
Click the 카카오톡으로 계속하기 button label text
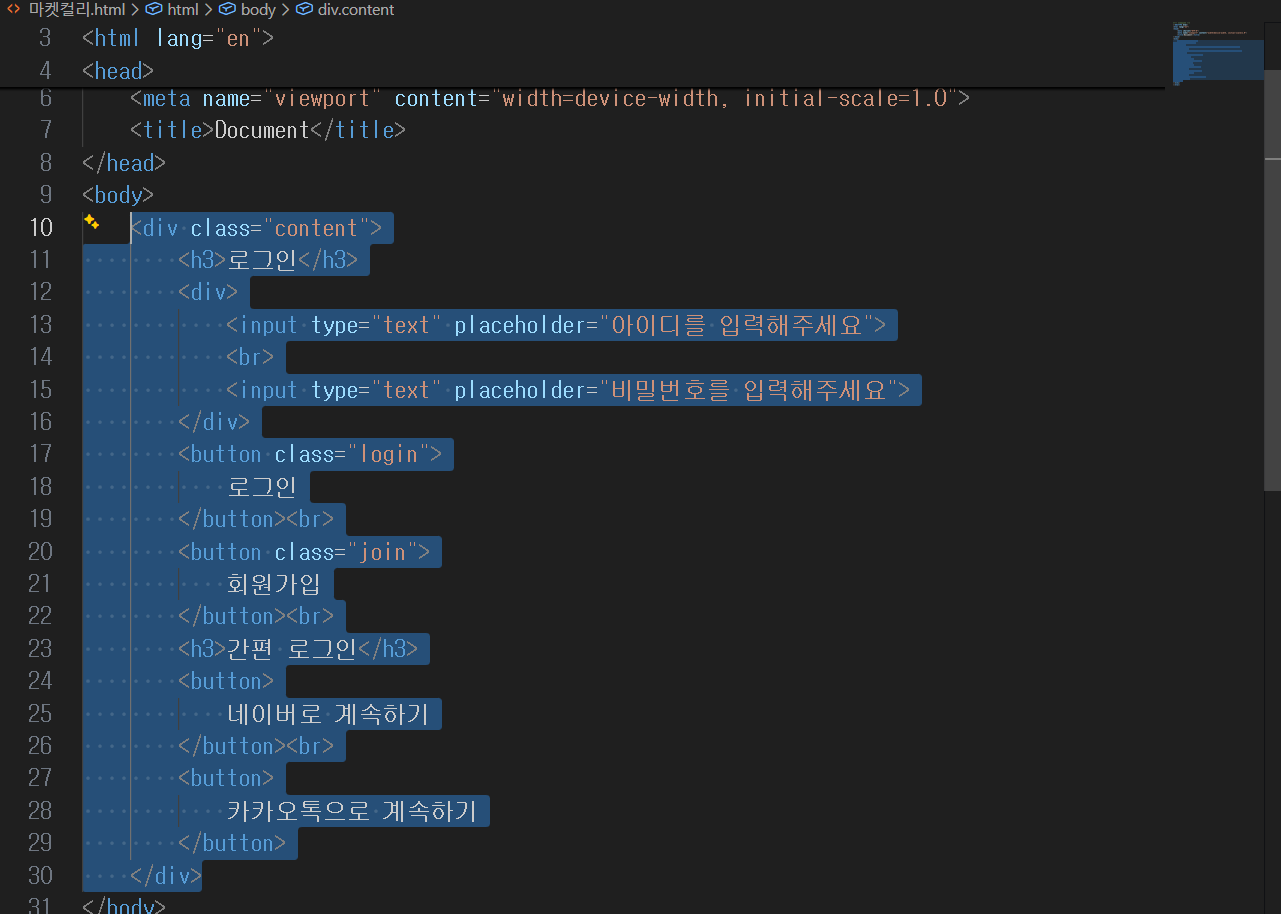350,810
